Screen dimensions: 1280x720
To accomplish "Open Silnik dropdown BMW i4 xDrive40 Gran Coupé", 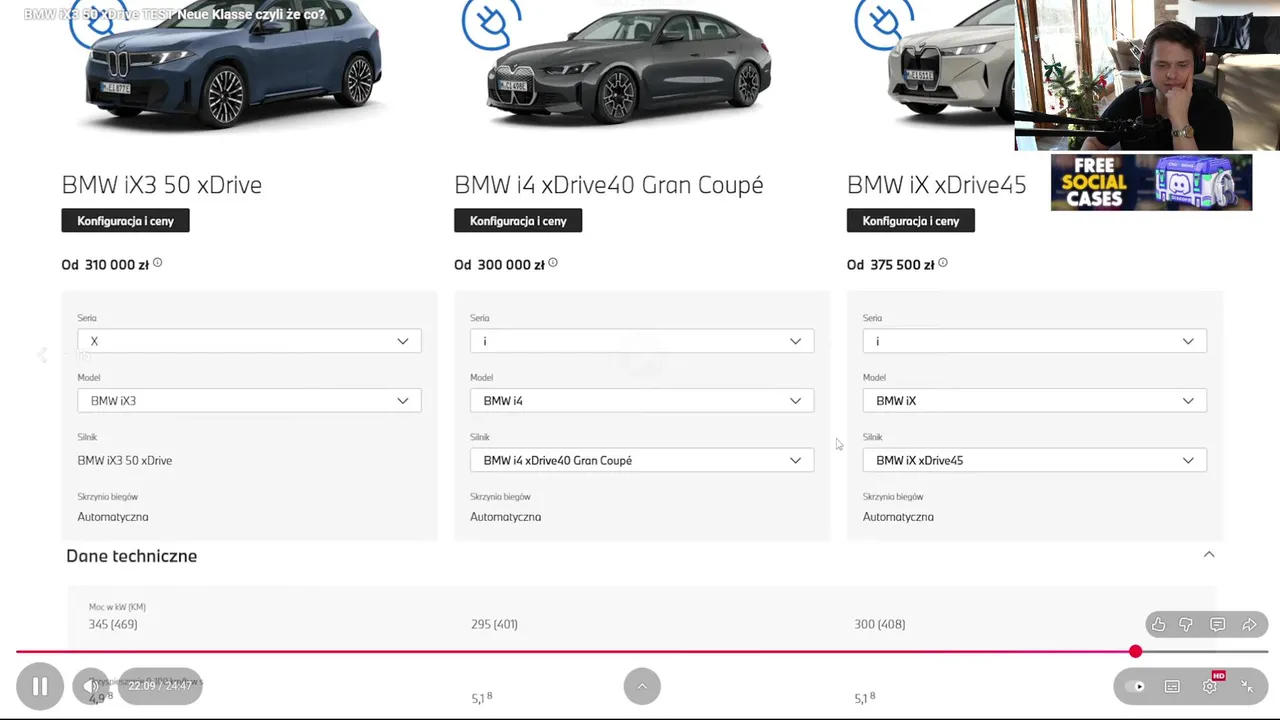I will (642, 460).
